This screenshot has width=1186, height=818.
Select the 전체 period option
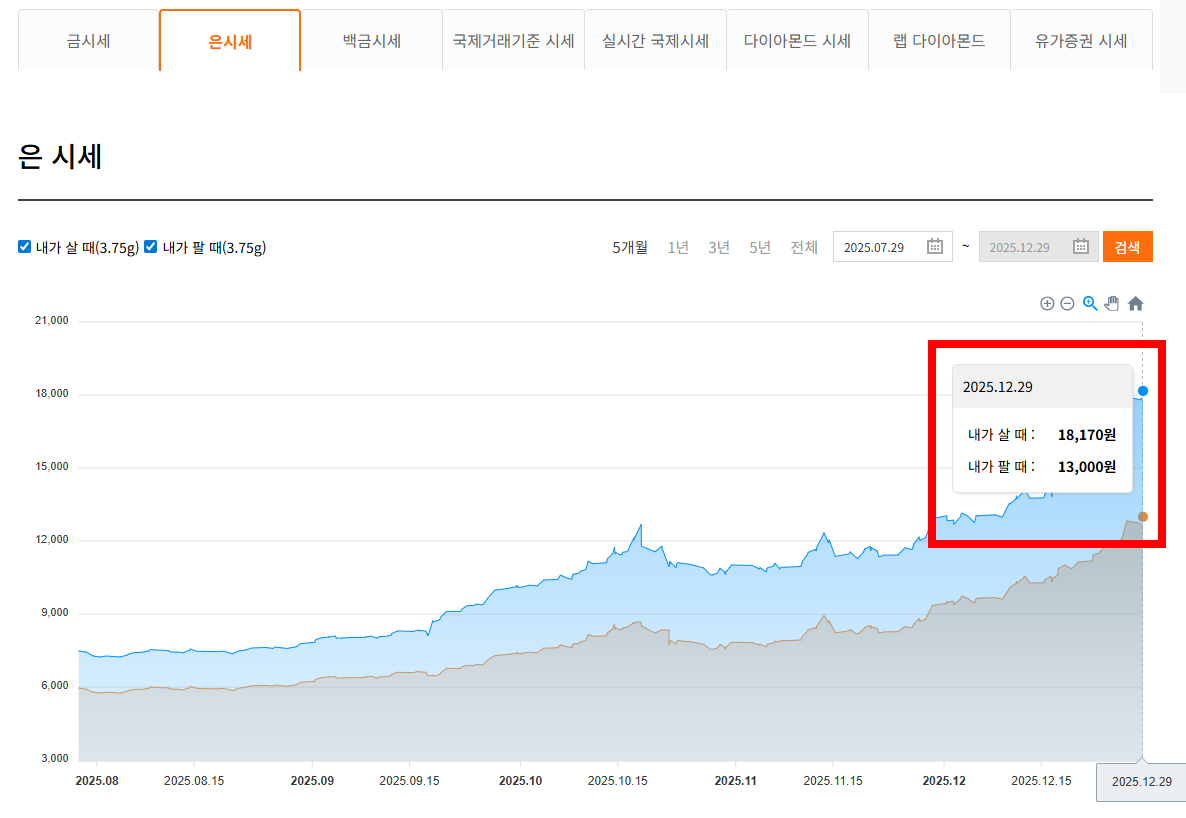(x=803, y=246)
